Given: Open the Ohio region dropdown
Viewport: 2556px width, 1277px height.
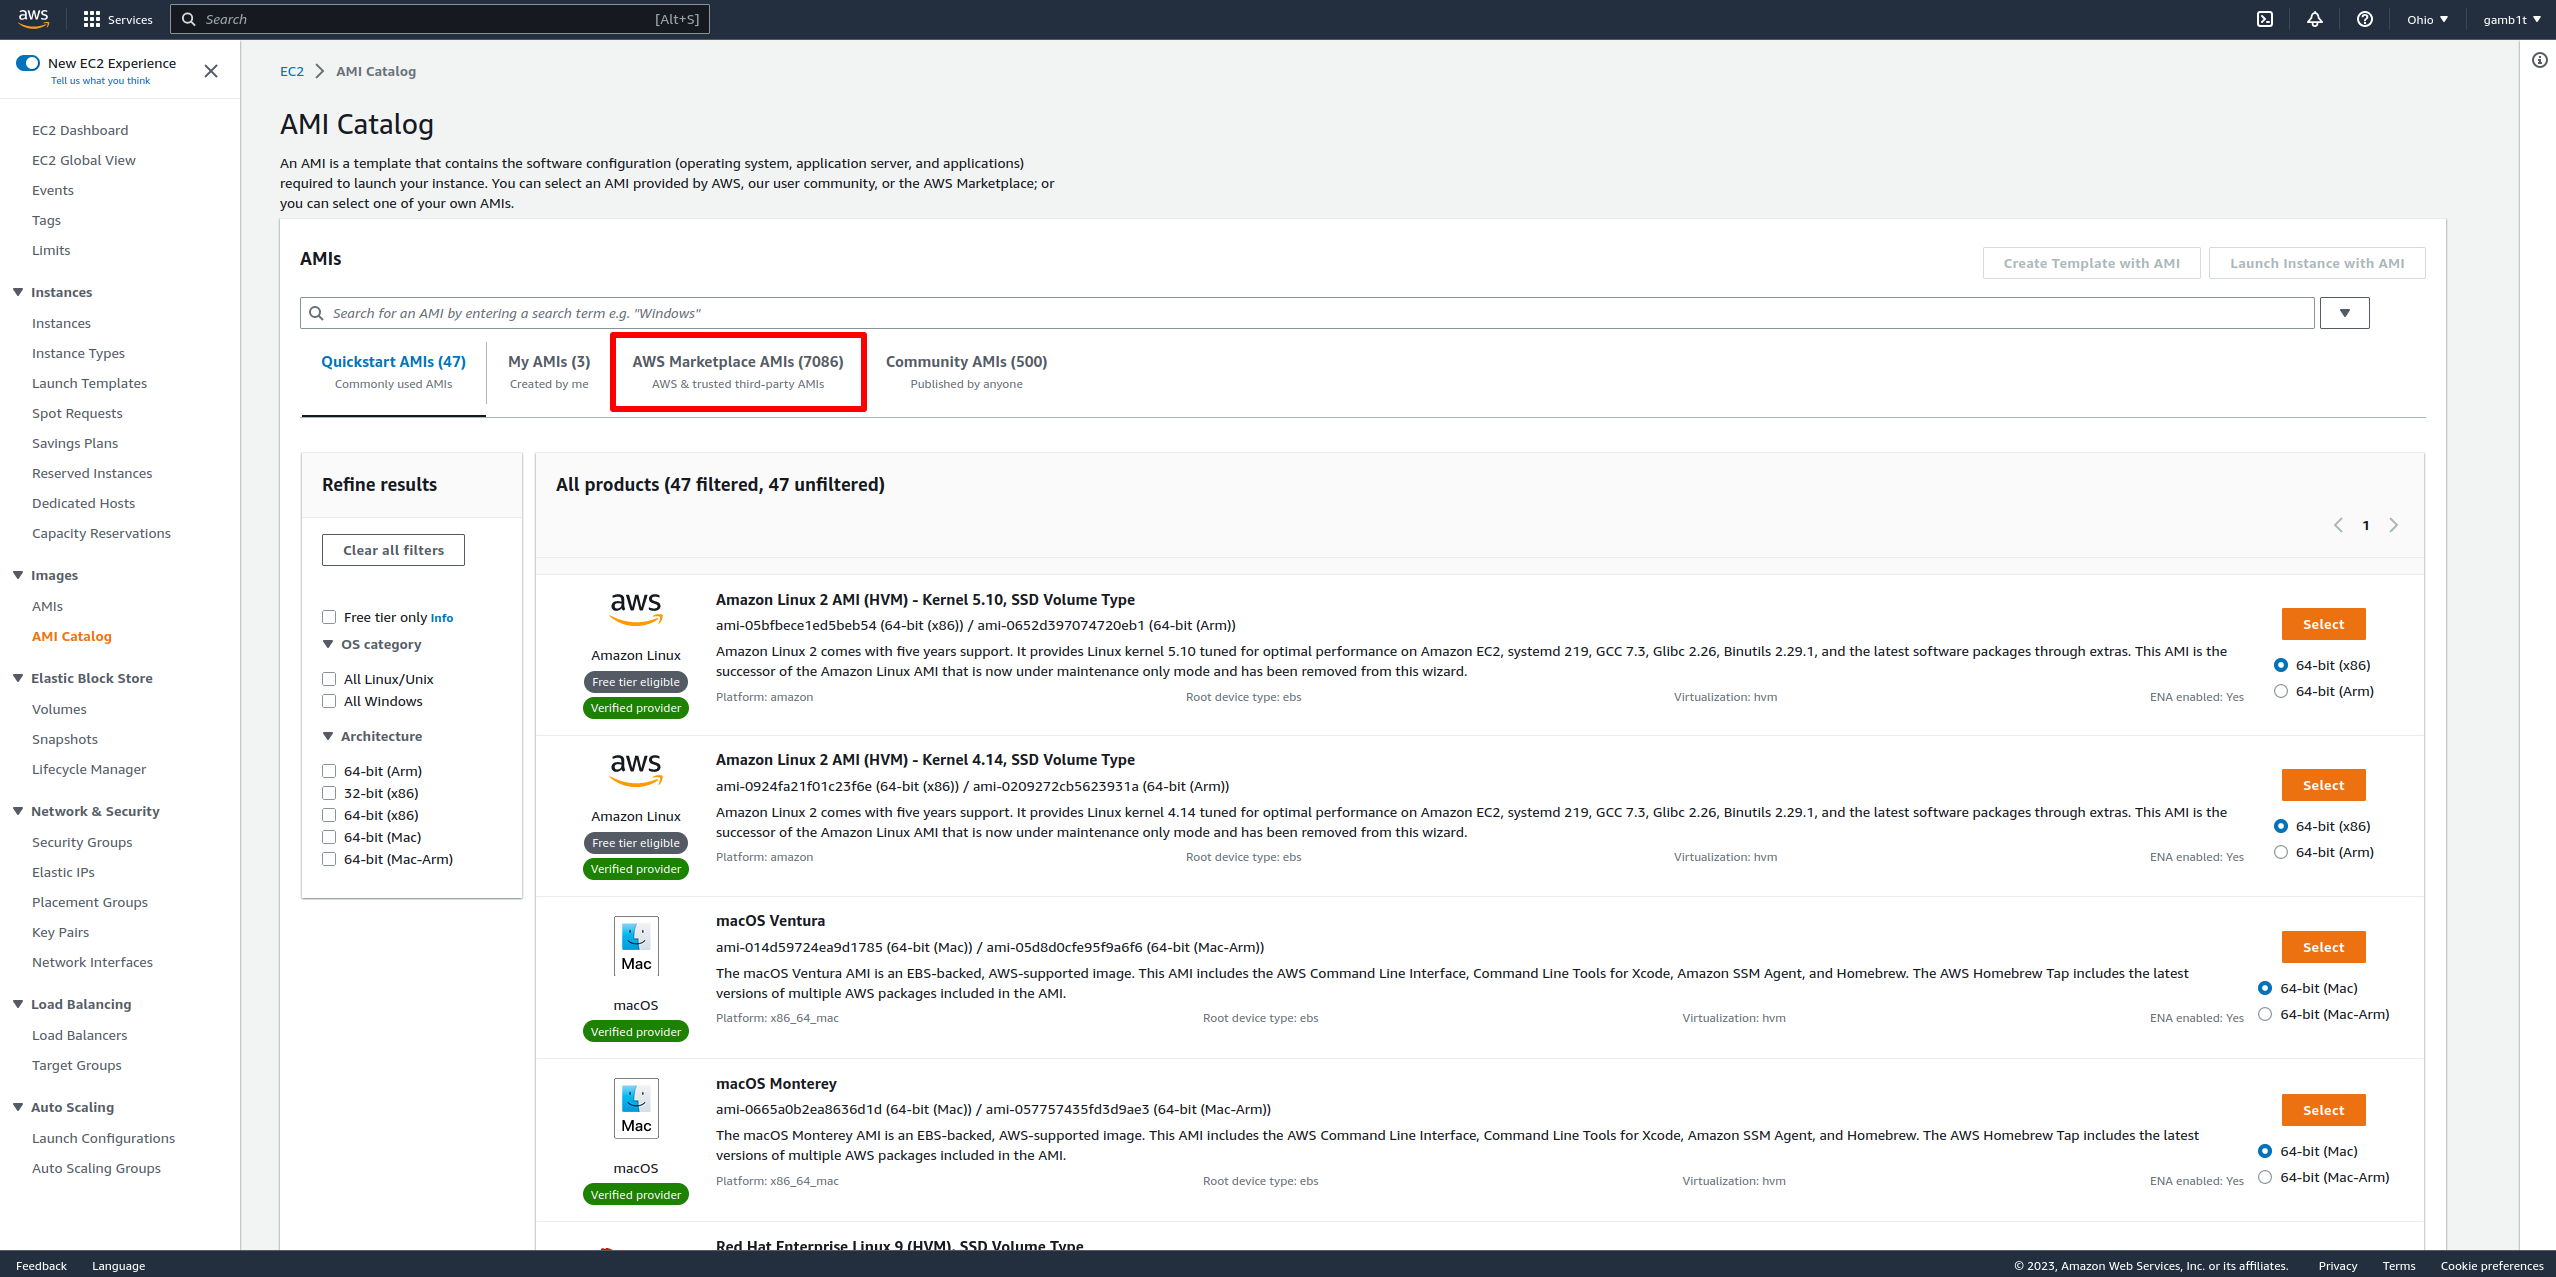Looking at the screenshot, I should [x=2427, y=19].
